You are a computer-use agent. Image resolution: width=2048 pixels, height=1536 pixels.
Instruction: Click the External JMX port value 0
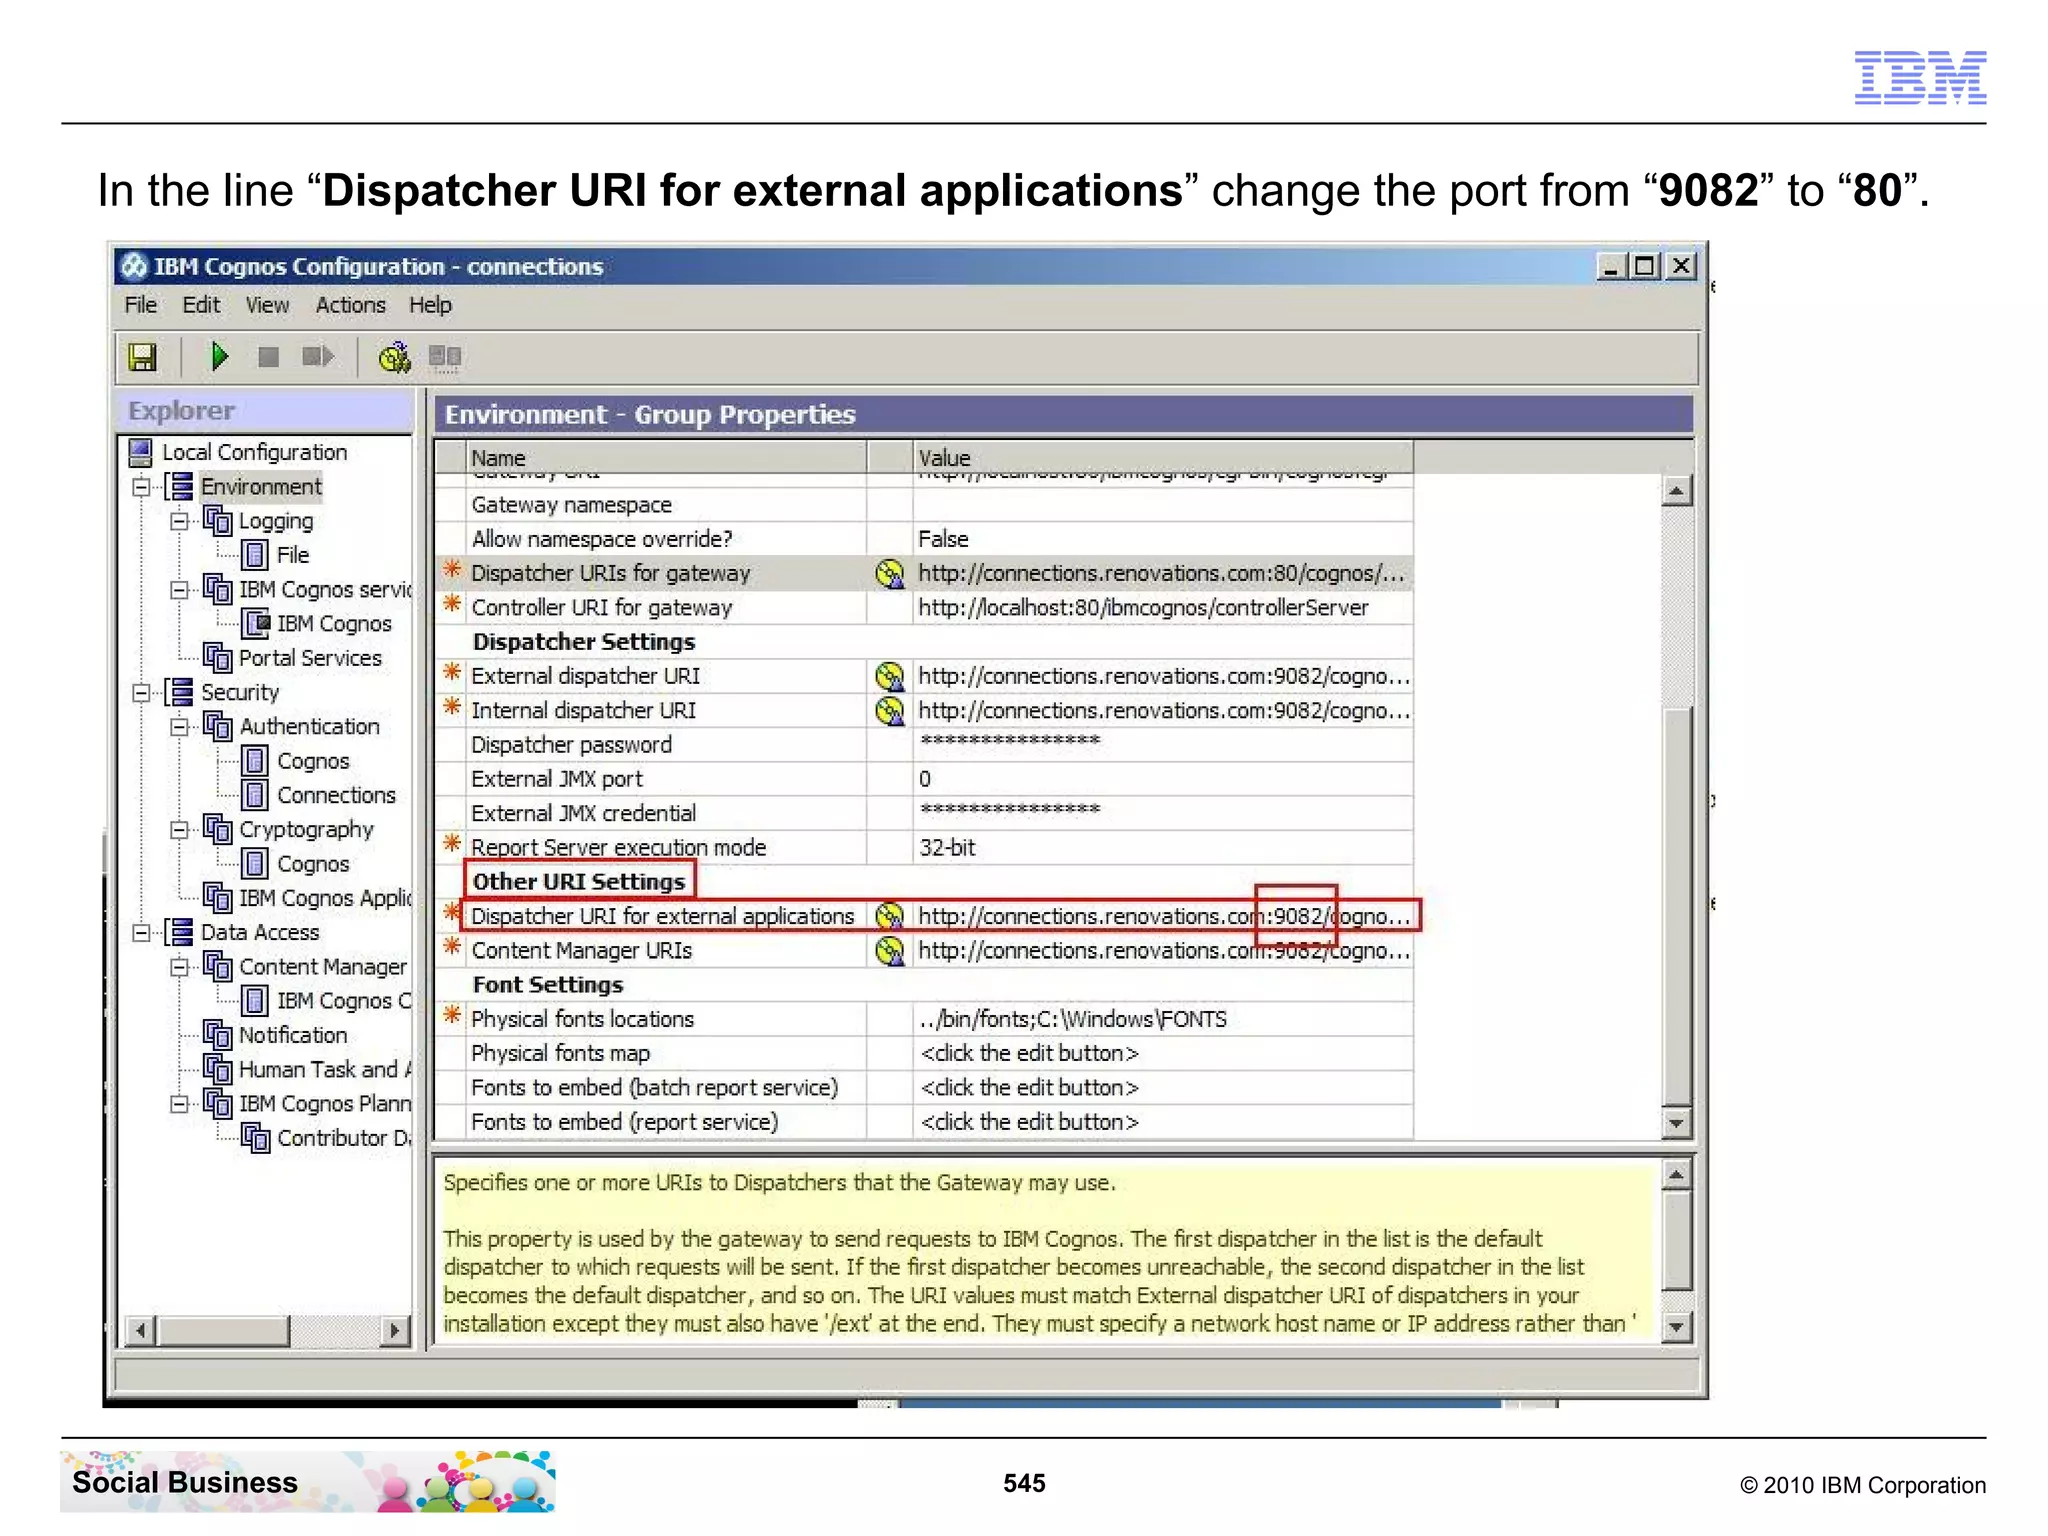(x=1164, y=779)
